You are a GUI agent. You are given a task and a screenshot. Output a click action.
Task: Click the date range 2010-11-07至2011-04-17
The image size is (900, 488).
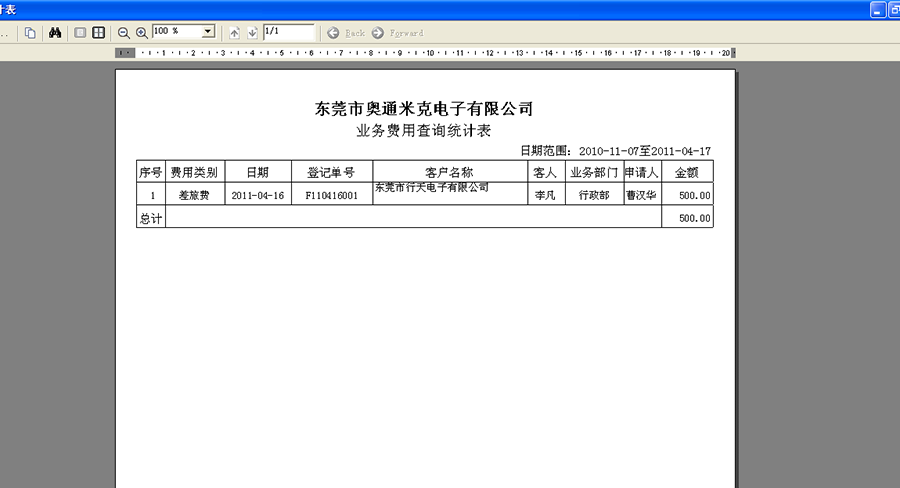[645, 151]
